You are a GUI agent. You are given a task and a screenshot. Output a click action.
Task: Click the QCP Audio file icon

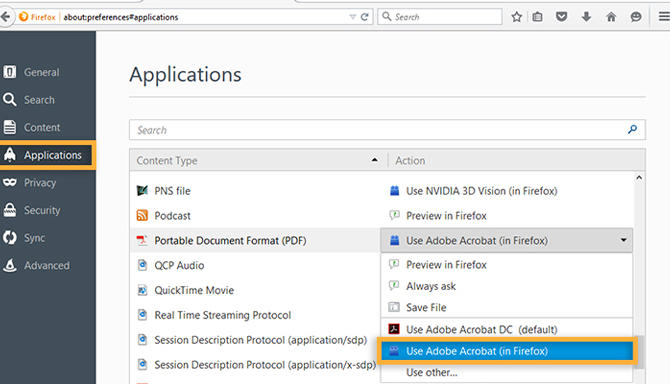[x=142, y=265]
